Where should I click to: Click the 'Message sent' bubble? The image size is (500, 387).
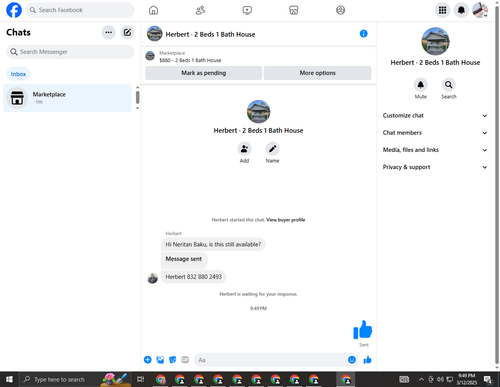(184, 260)
